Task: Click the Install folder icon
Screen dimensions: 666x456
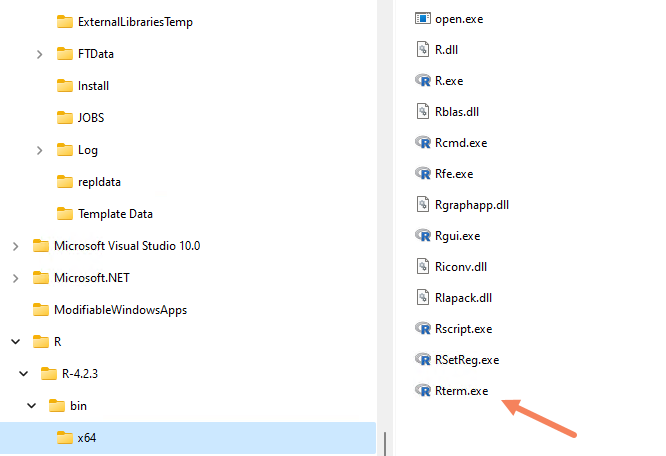Action: pyautogui.click(x=65, y=86)
